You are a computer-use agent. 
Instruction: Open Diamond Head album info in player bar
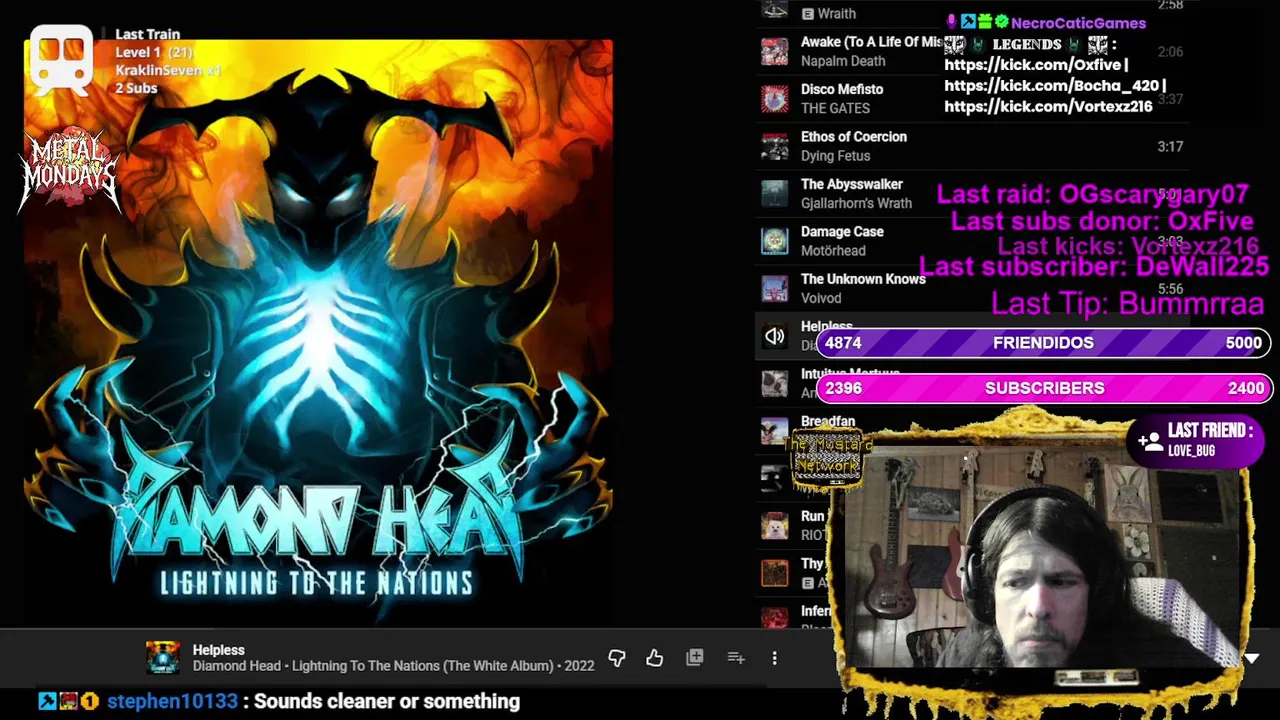coord(393,666)
